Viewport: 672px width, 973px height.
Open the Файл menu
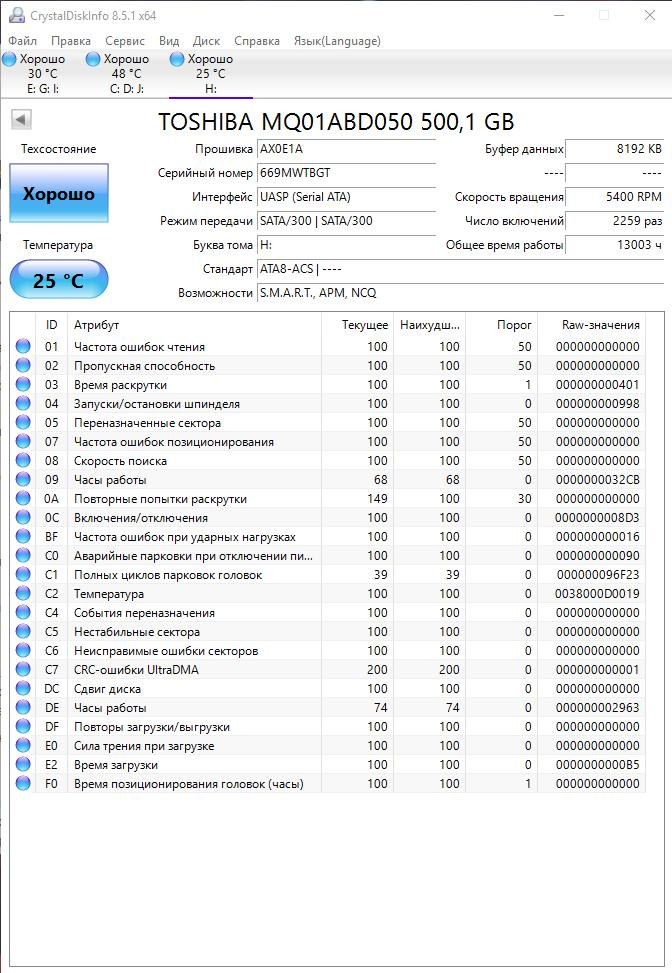(x=22, y=41)
